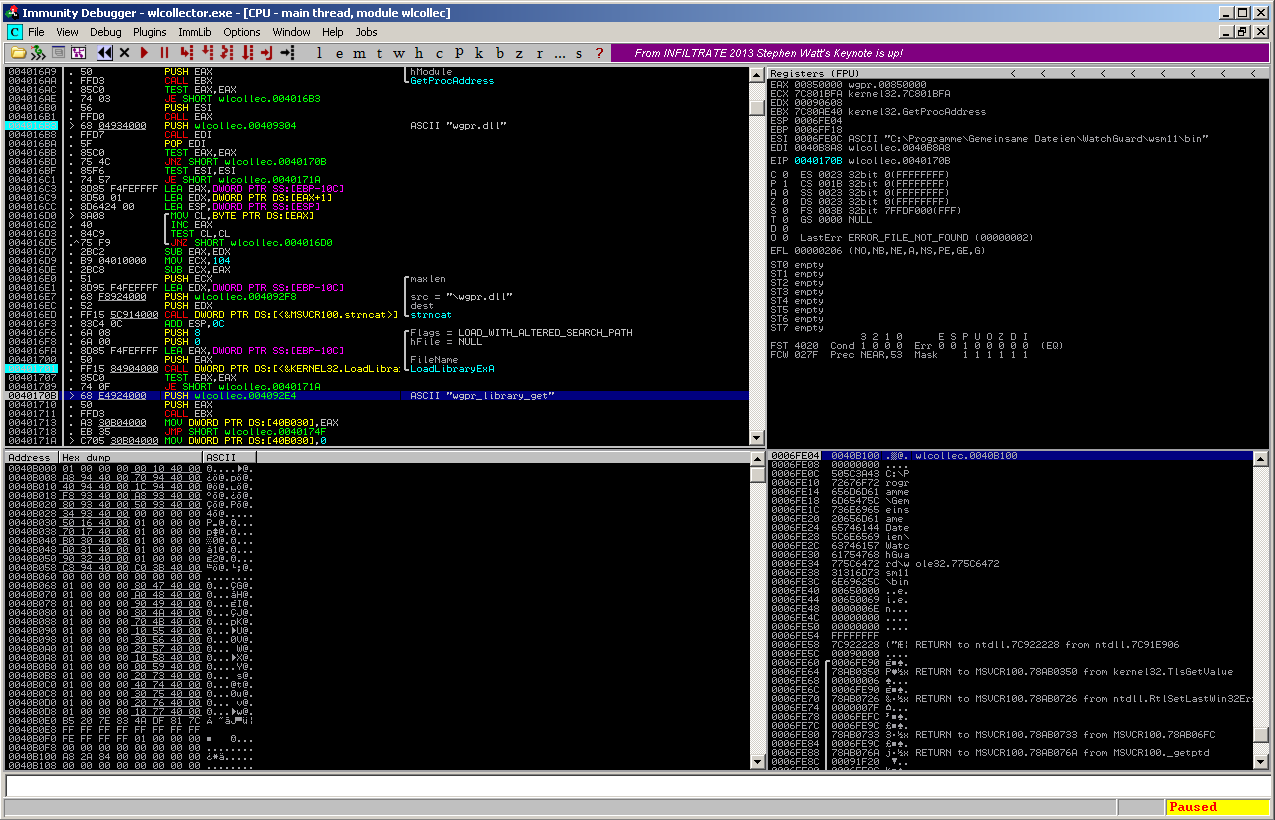Open a file with the folder icon
Screen dimensions: 1275x820
[x=18, y=52]
